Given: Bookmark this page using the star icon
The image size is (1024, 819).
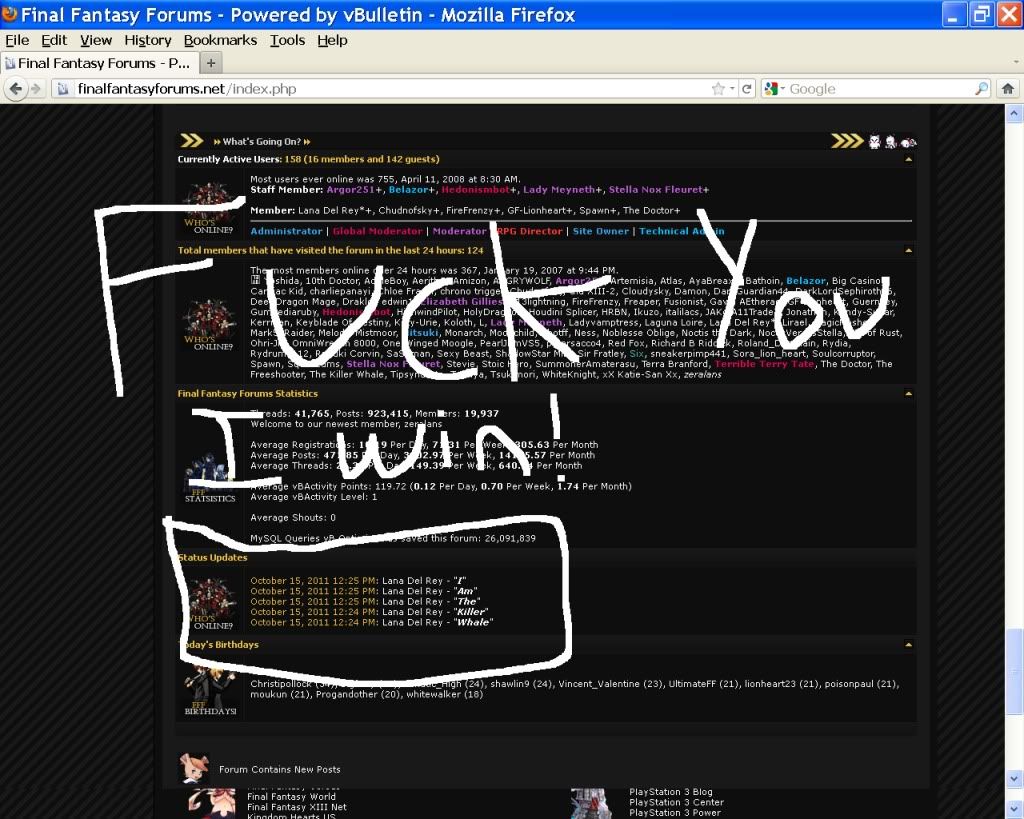Looking at the screenshot, I should (x=718, y=89).
